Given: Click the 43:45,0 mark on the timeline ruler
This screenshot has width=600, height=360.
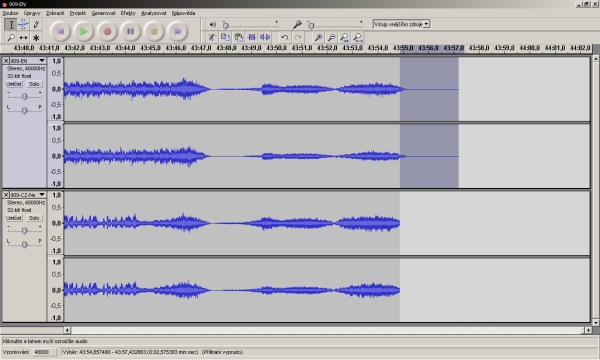Looking at the screenshot, I should (150, 48).
